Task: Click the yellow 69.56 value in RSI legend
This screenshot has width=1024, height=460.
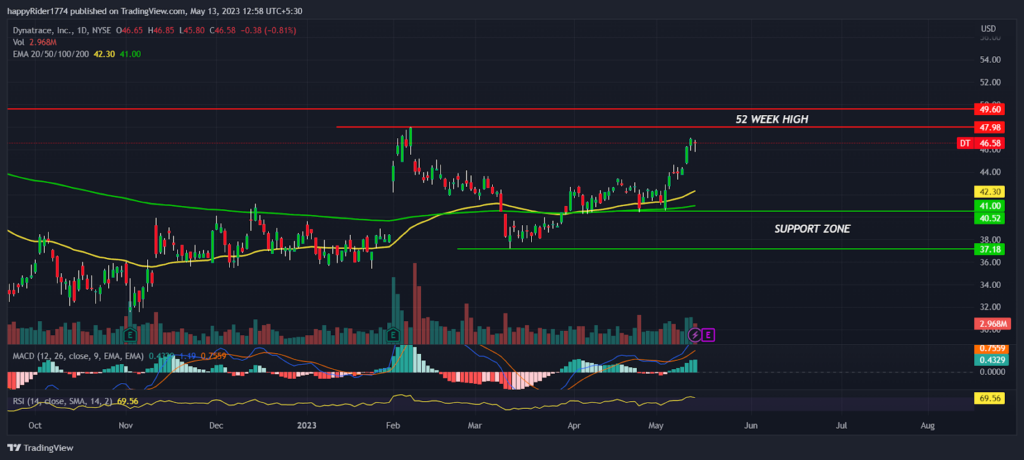Action: [x=129, y=401]
